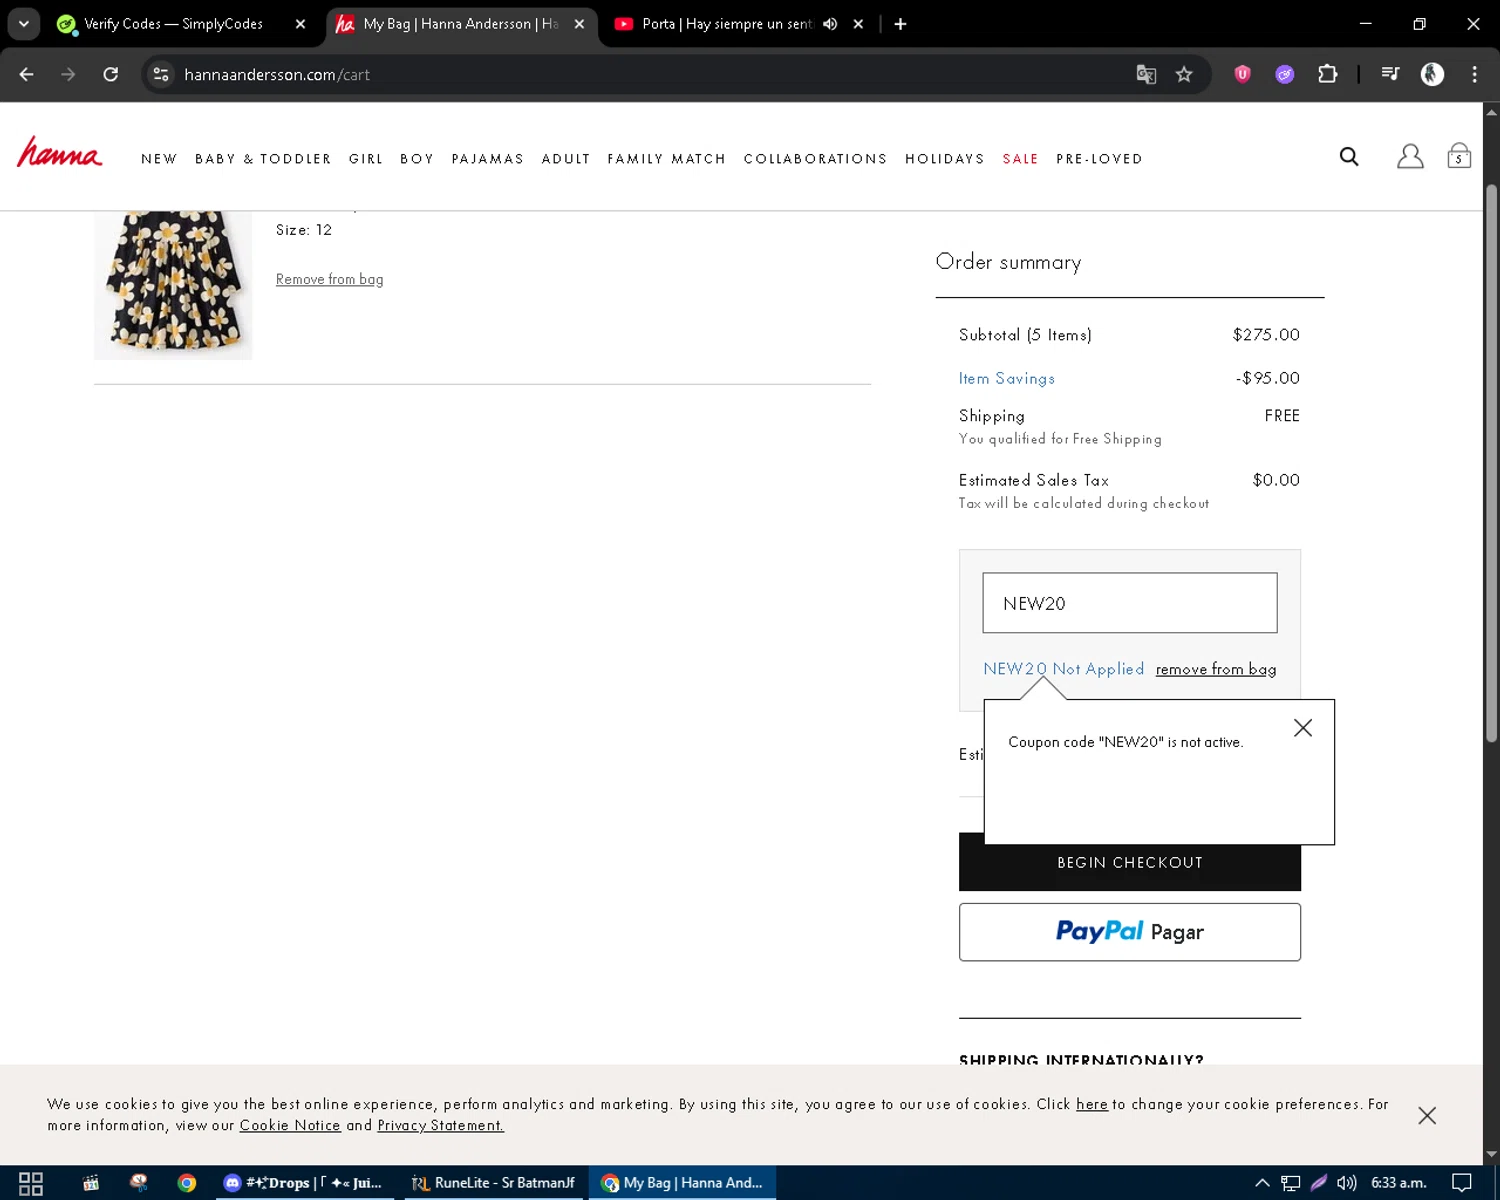The image size is (1500, 1200).
Task: Go forward in browser history
Action: (68, 74)
